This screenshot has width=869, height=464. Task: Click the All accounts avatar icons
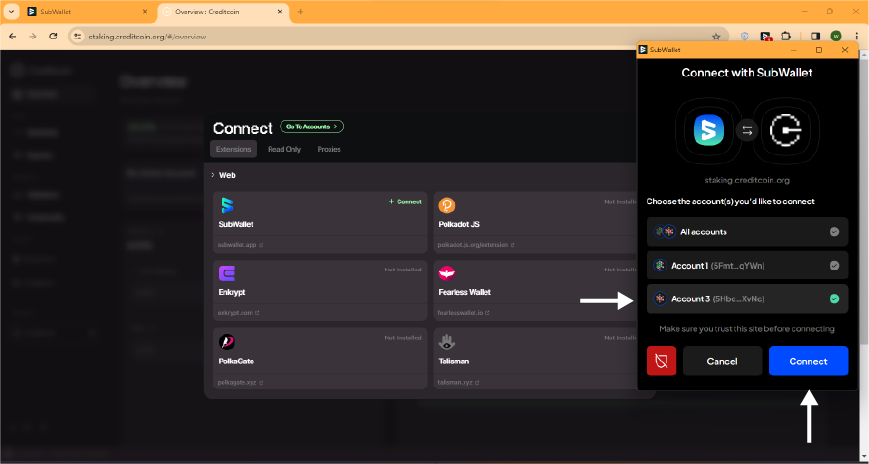[x=664, y=232]
